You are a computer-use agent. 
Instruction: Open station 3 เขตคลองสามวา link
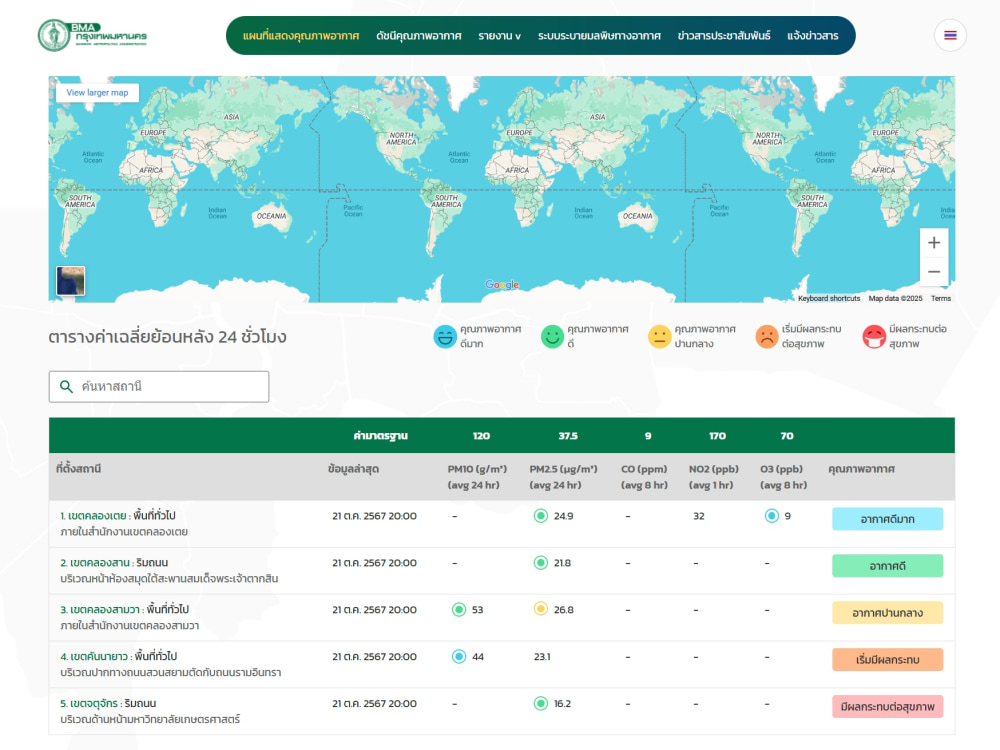(x=100, y=610)
